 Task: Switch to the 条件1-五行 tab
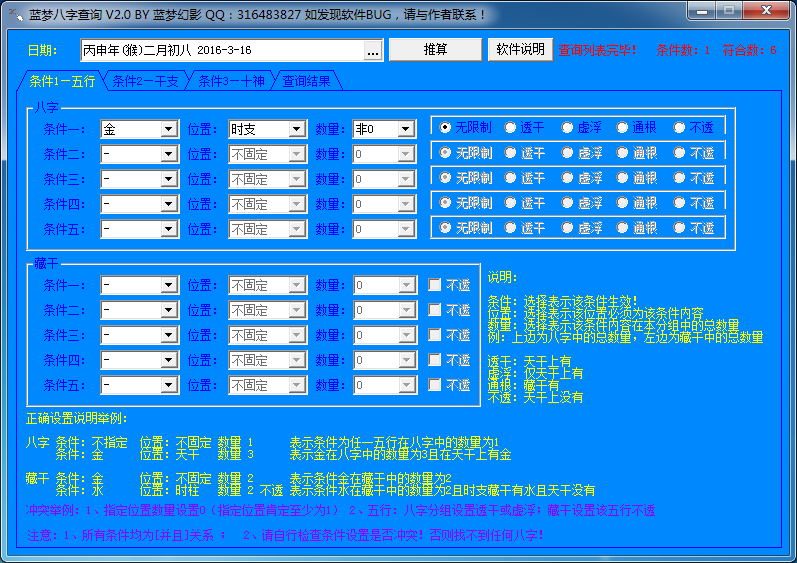[x=62, y=81]
